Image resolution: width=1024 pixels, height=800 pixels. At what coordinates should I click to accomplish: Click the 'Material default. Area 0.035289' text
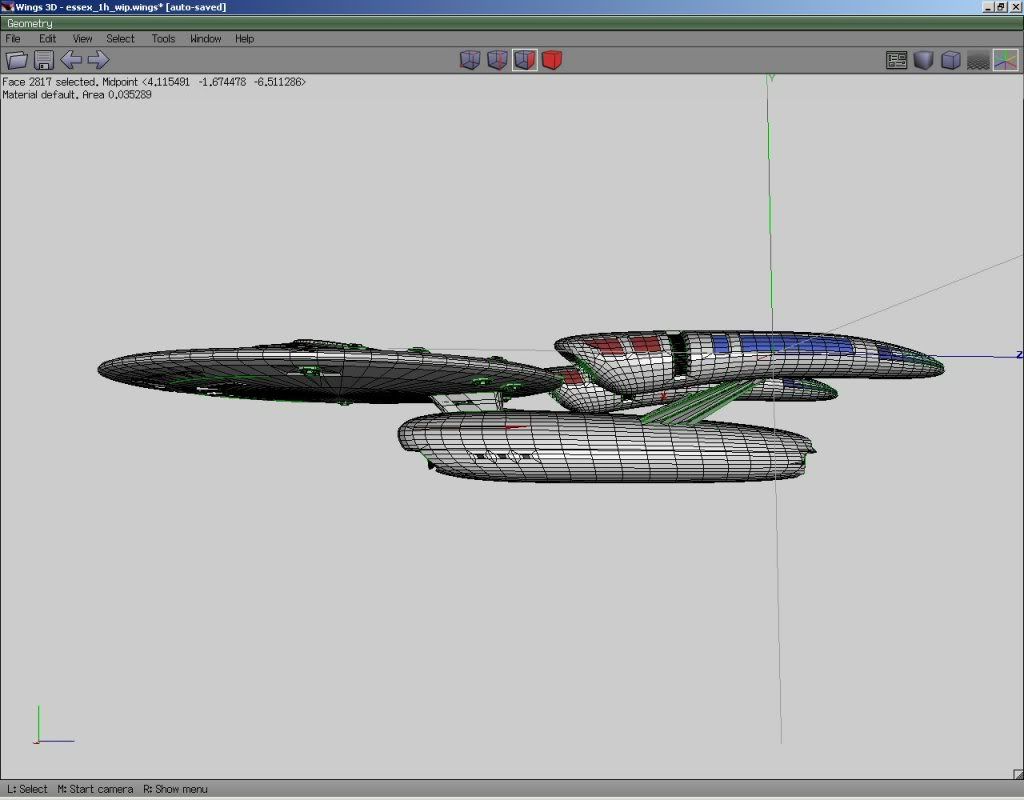tap(77, 95)
